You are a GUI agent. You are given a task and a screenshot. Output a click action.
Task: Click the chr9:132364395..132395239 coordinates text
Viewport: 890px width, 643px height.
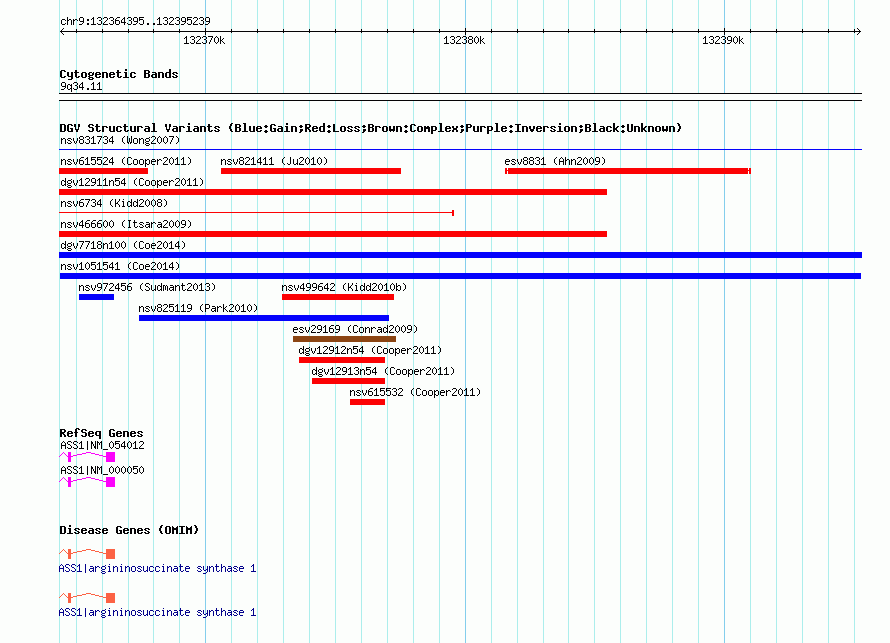(135, 21)
